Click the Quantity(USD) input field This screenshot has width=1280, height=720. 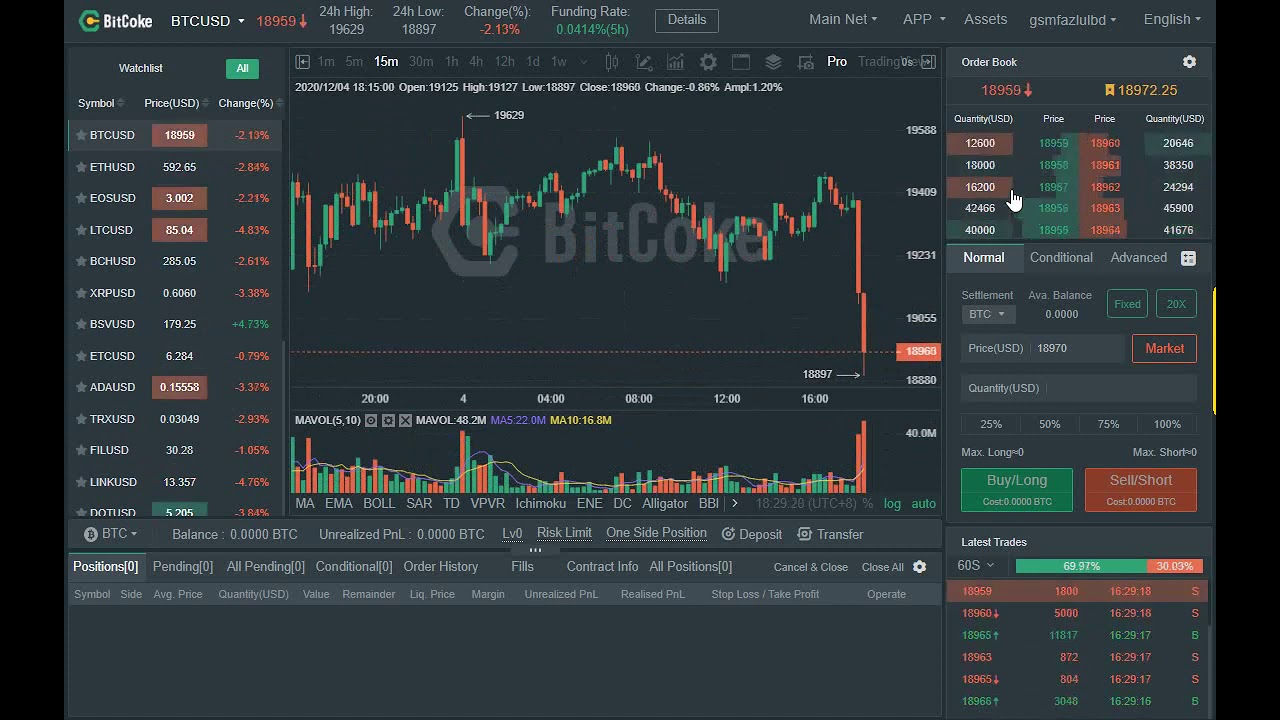coord(1079,388)
